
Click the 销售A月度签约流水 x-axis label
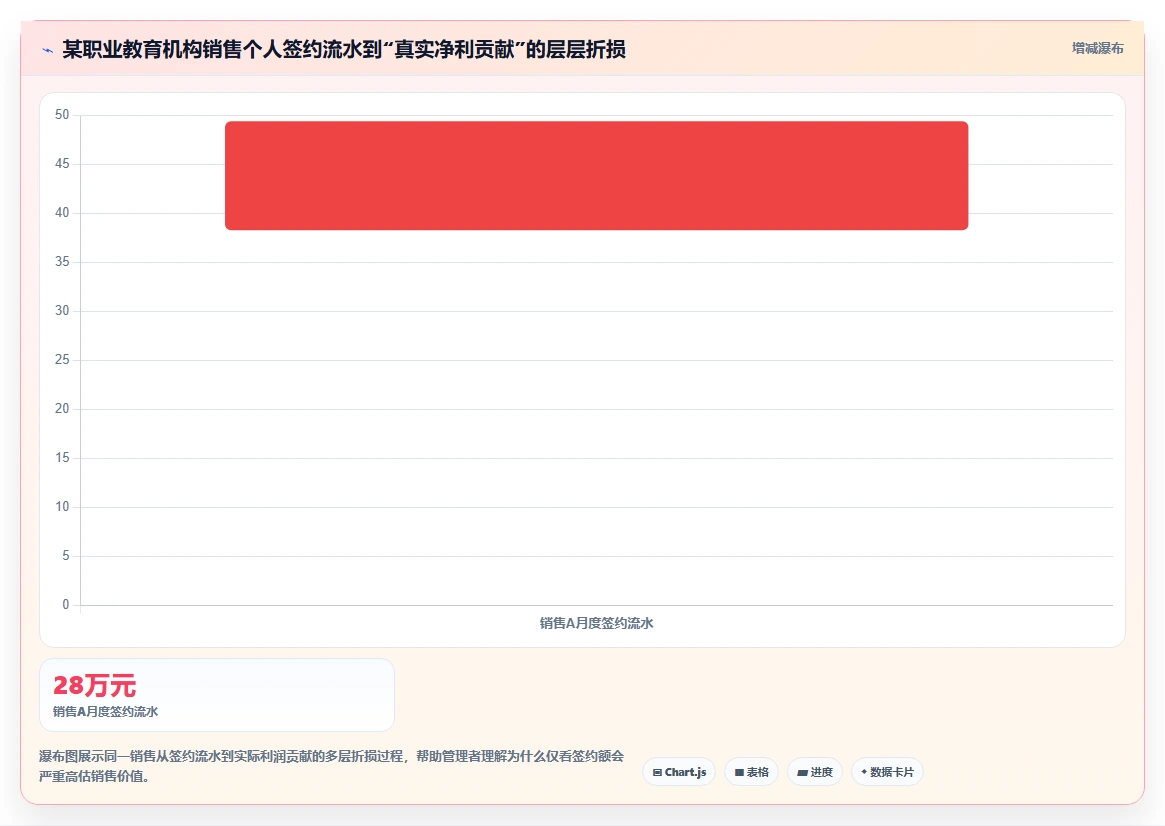597,623
